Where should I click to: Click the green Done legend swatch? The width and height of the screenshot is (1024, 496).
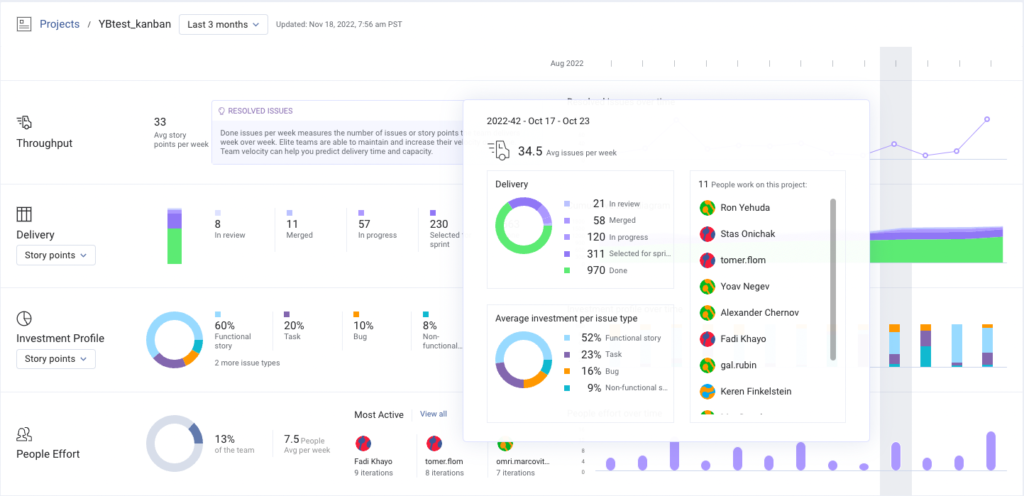coord(566,270)
